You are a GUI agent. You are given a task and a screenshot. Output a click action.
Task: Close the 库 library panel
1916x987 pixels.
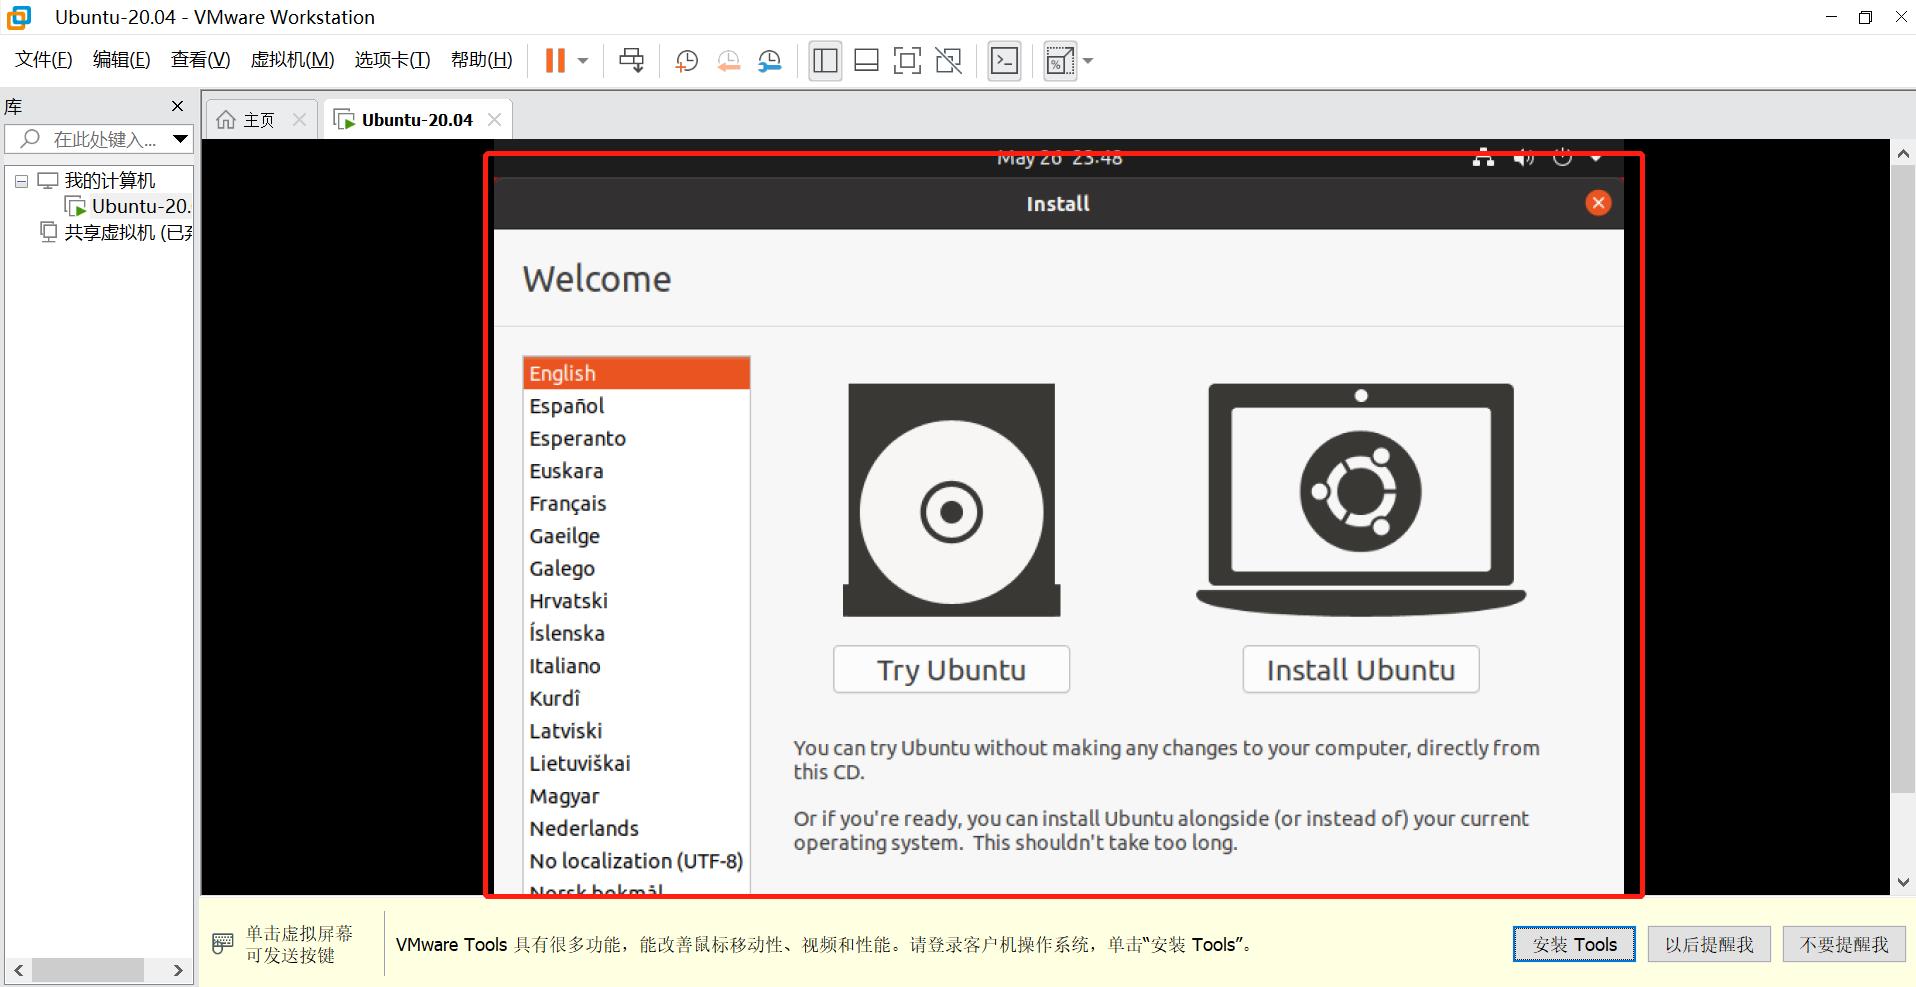(177, 106)
